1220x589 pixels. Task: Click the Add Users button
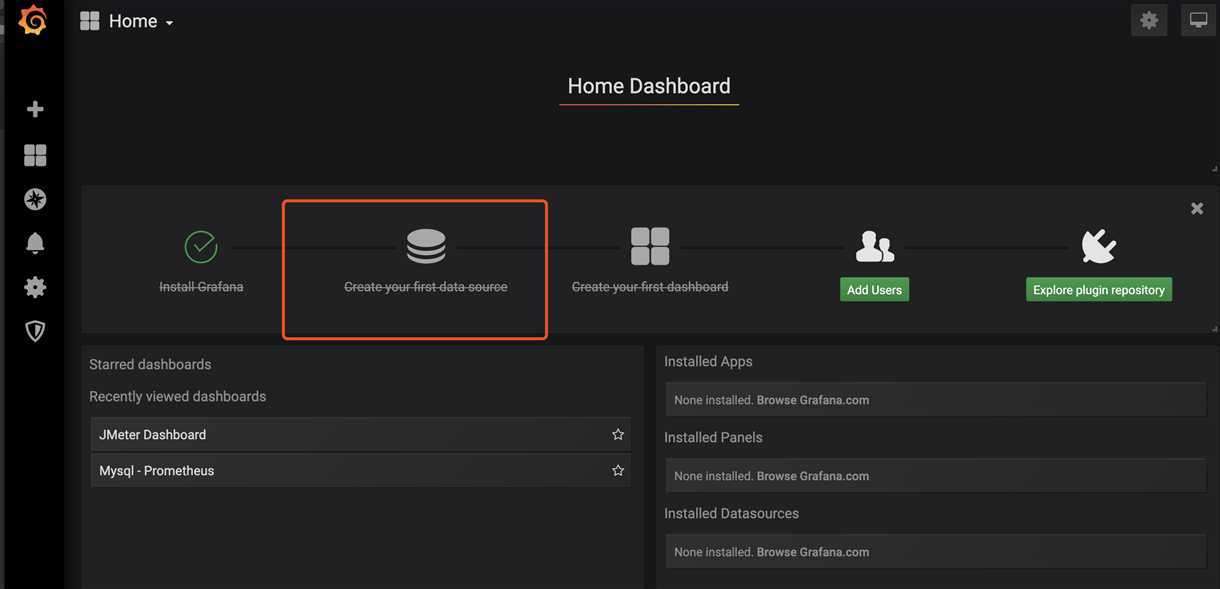pyautogui.click(x=875, y=290)
